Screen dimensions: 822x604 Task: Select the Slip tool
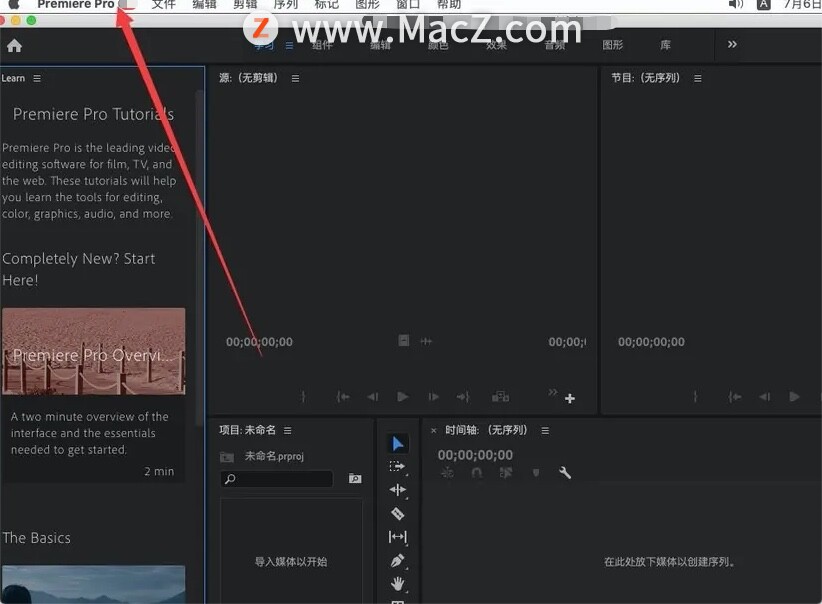point(397,537)
